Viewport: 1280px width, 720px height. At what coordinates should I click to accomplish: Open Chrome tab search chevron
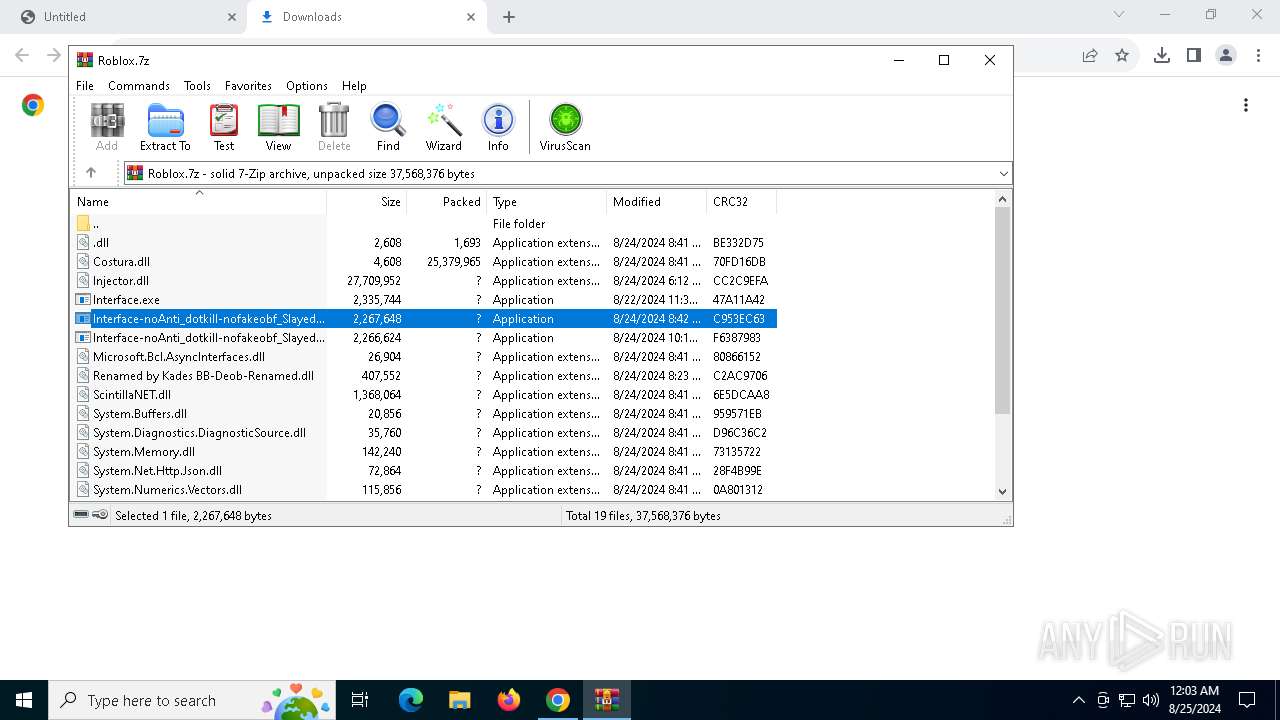1119,15
